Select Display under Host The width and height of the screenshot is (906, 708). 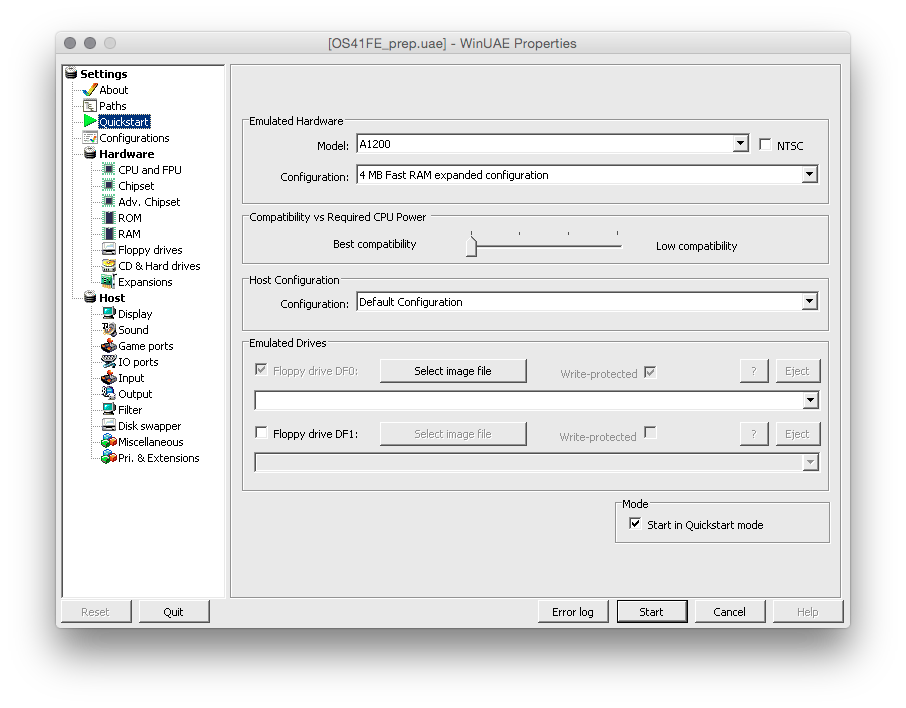pos(135,314)
